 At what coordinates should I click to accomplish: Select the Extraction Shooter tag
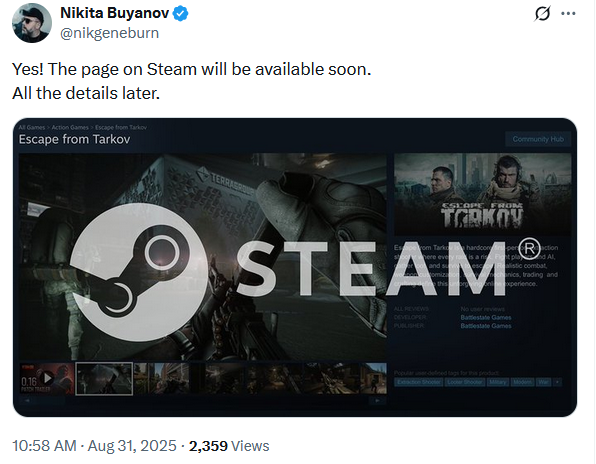[x=418, y=382]
